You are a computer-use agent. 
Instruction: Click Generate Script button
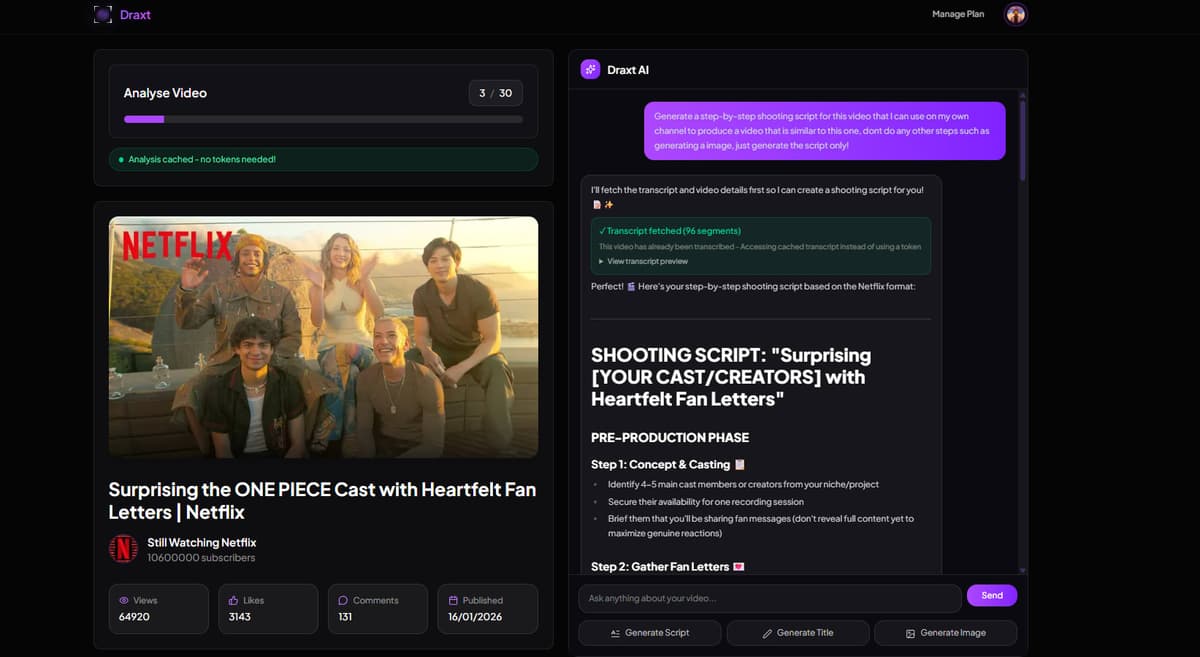click(x=649, y=633)
